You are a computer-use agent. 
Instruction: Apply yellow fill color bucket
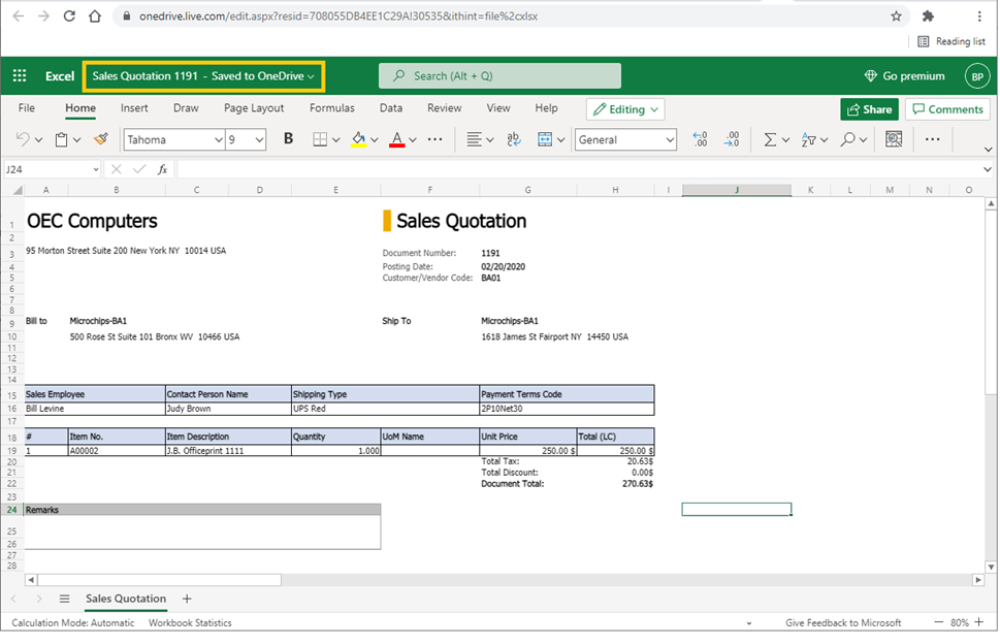pyautogui.click(x=358, y=139)
